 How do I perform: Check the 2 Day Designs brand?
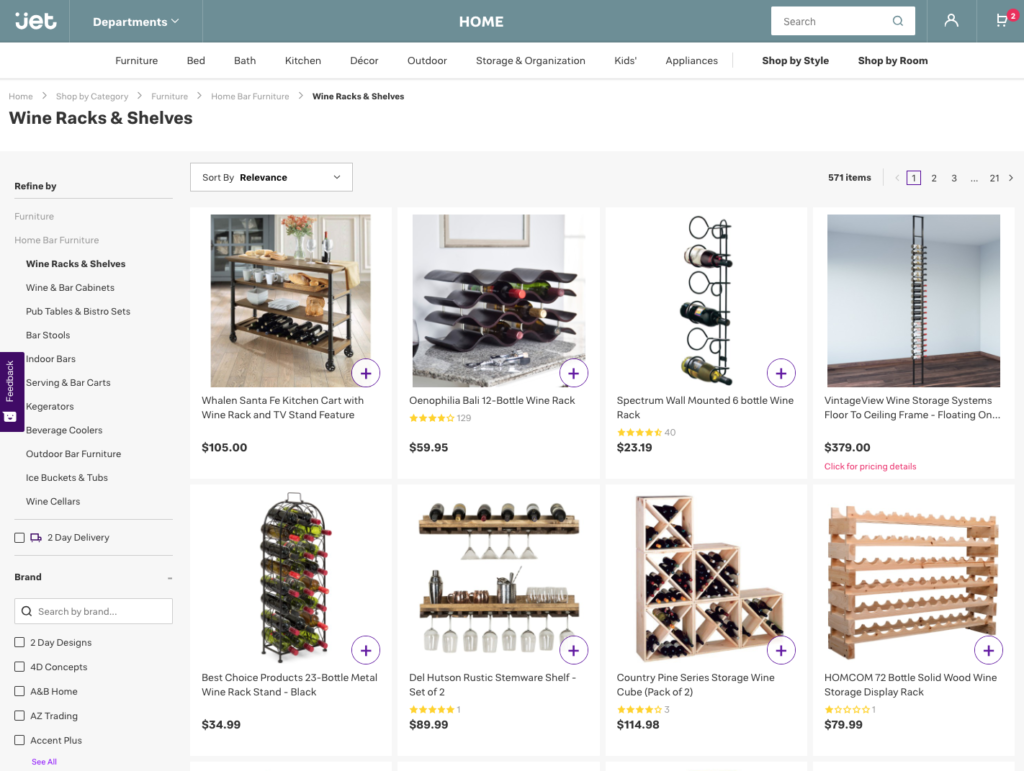[20, 642]
